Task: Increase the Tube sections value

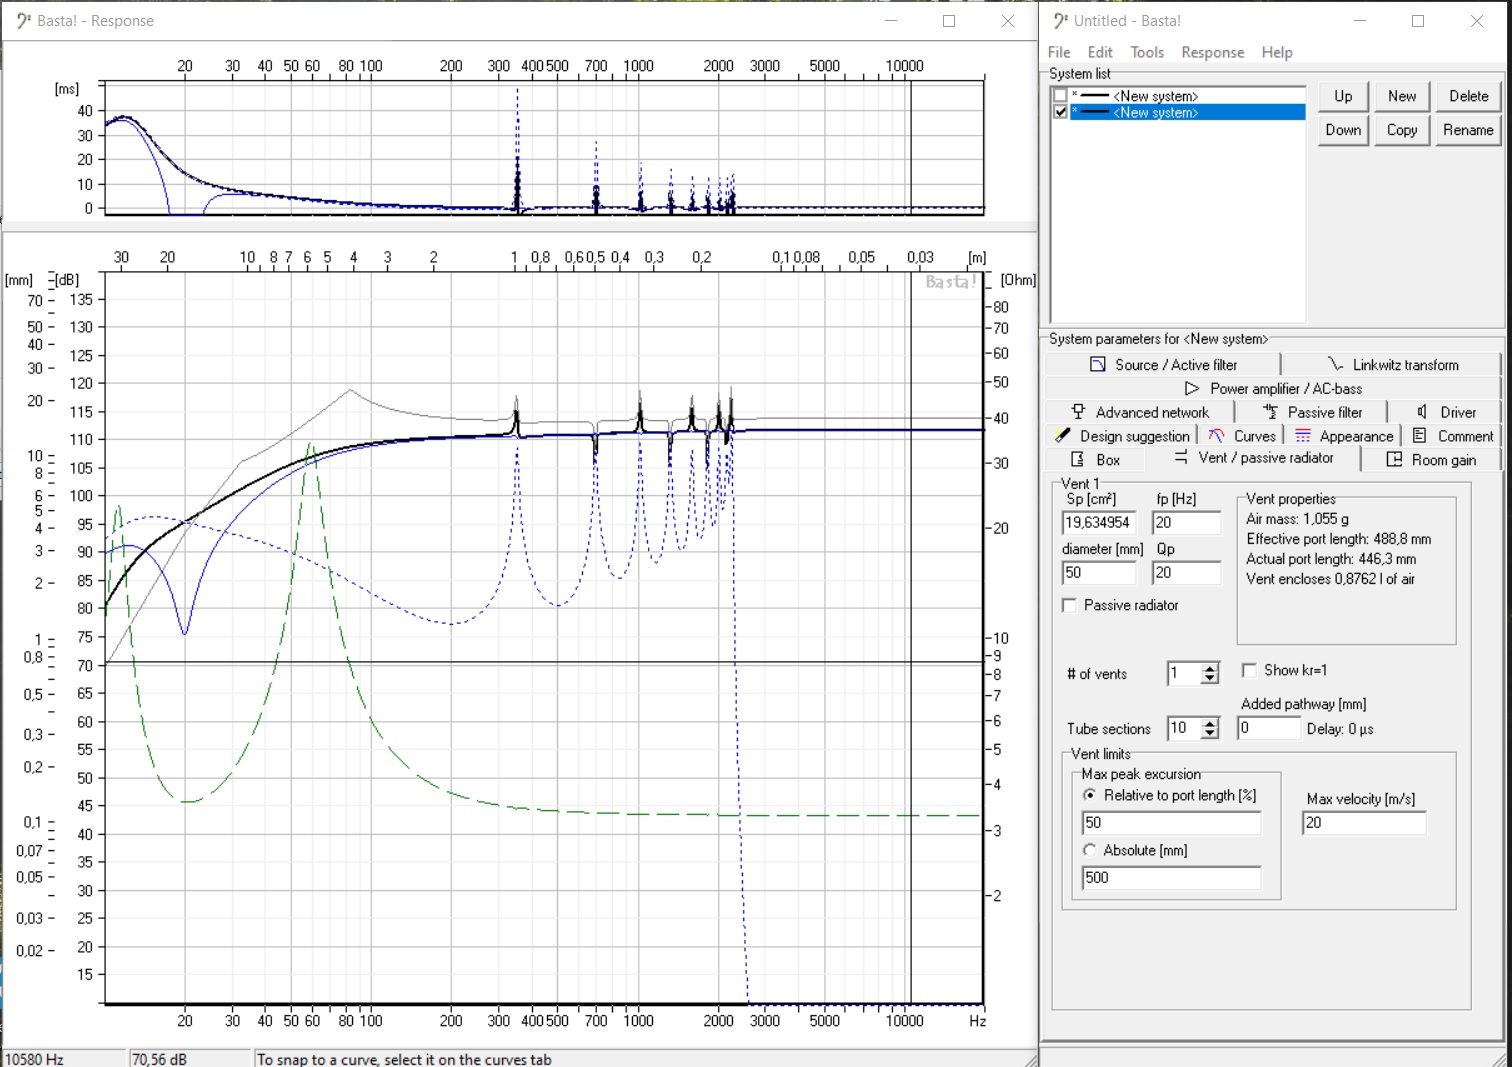Action: pyautogui.click(x=1210, y=723)
